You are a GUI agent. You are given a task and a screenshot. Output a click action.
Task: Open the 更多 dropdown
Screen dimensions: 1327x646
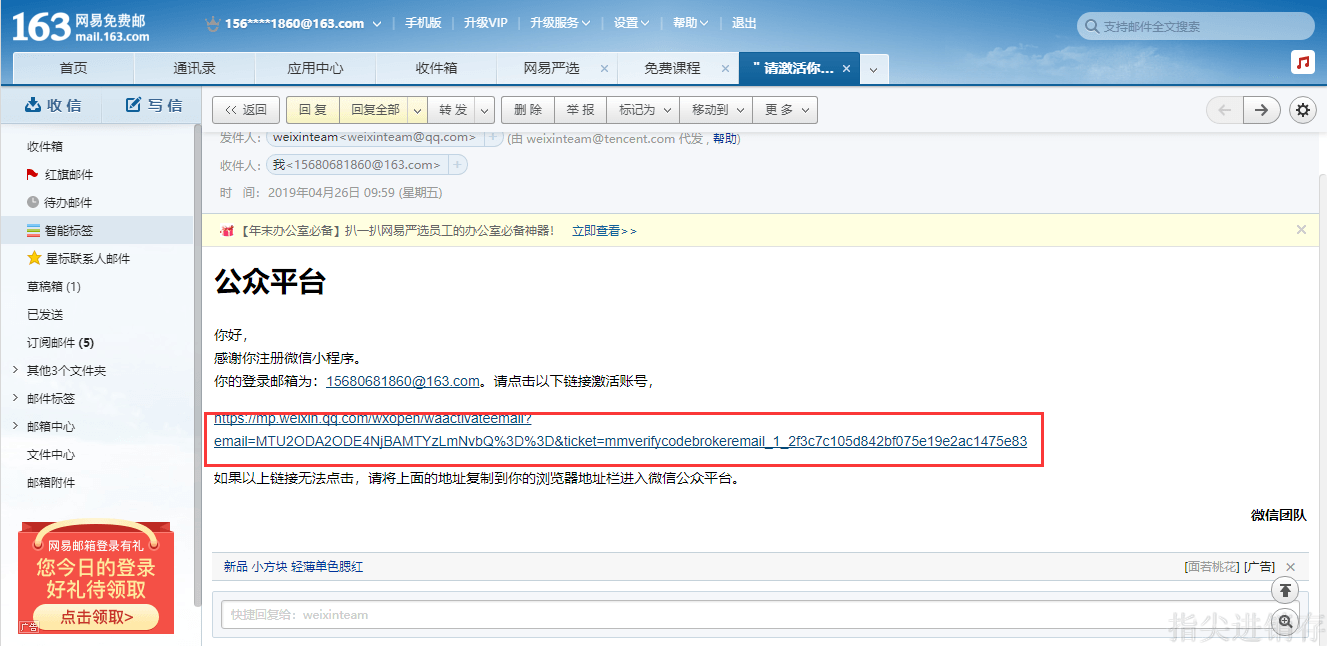click(785, 110)
